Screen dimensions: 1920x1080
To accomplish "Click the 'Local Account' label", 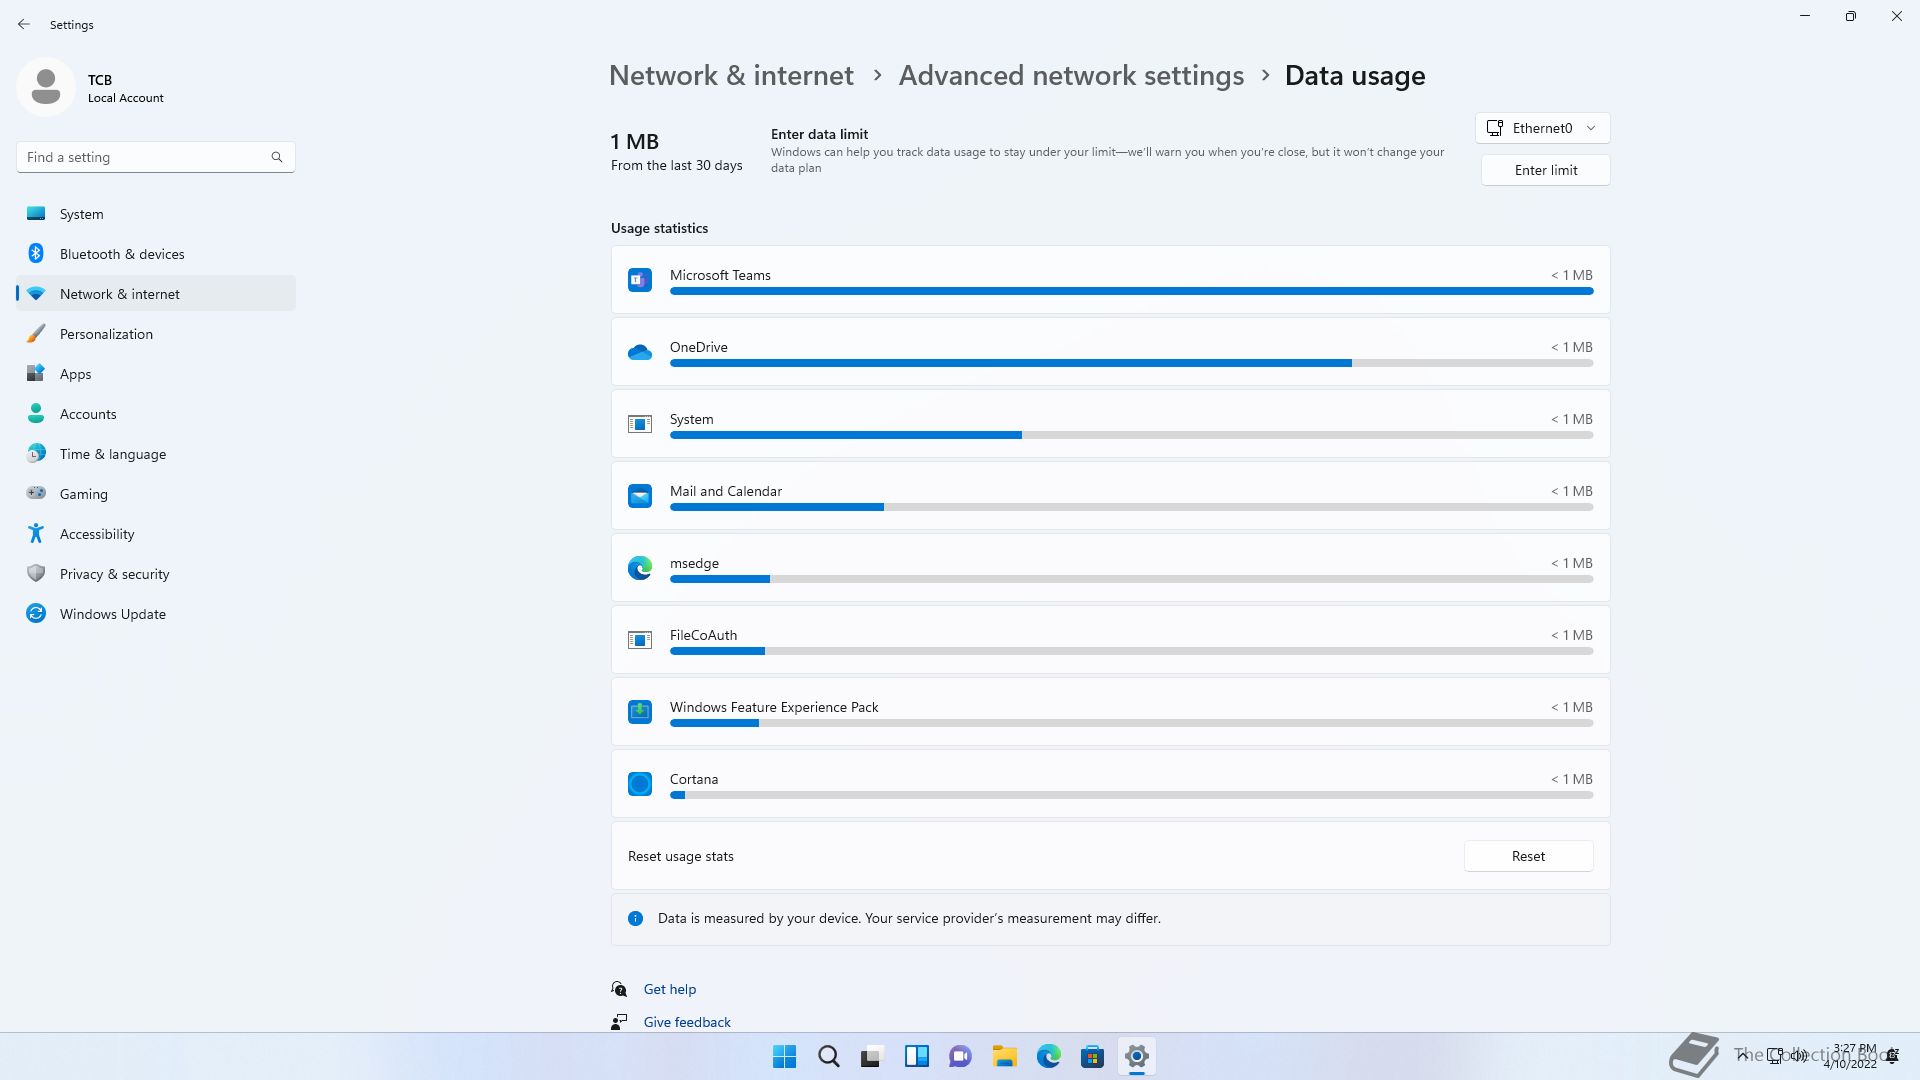I will (x=126, y=98).
